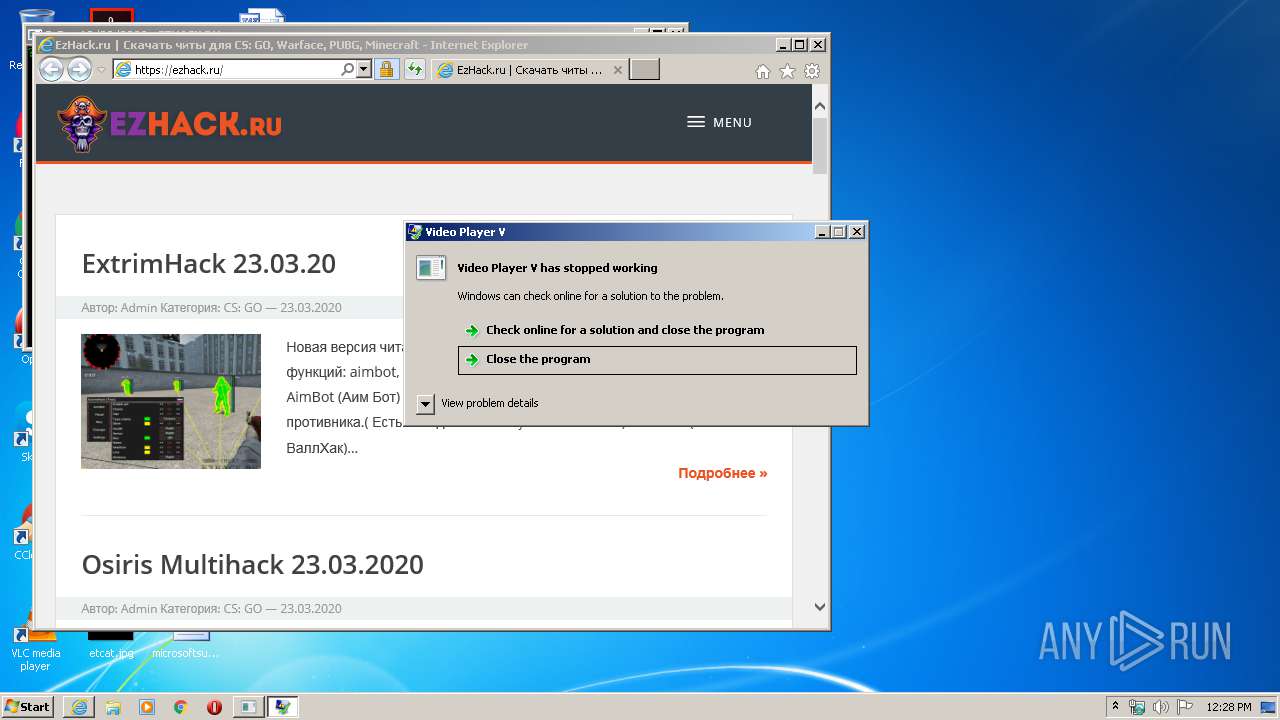Open ExtrimHack game screenshot thumbnail
This screenshot has height=720, width=1280.
171,401
